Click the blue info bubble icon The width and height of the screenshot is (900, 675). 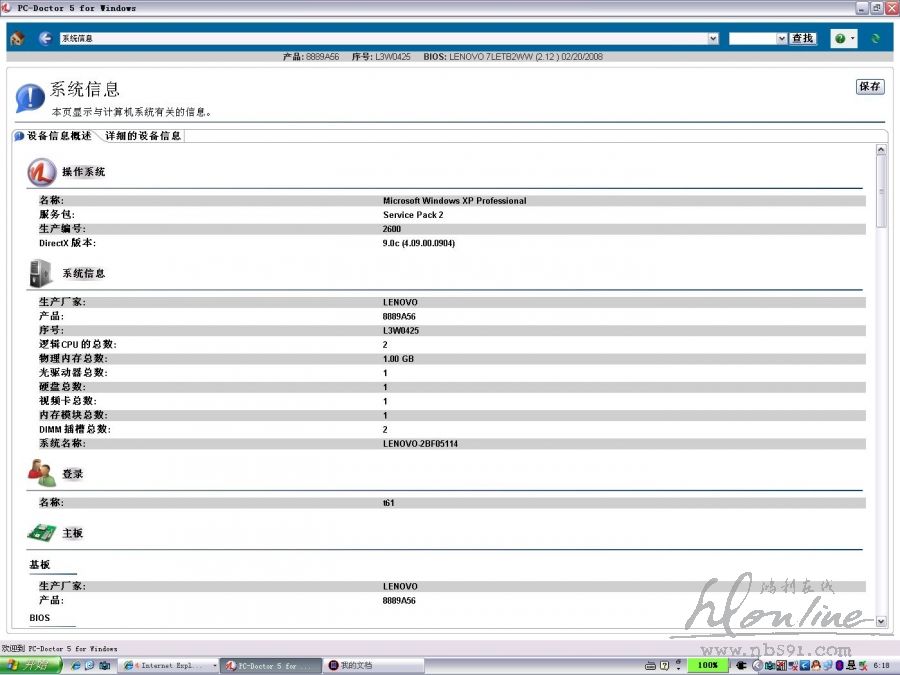pos(30,98)
